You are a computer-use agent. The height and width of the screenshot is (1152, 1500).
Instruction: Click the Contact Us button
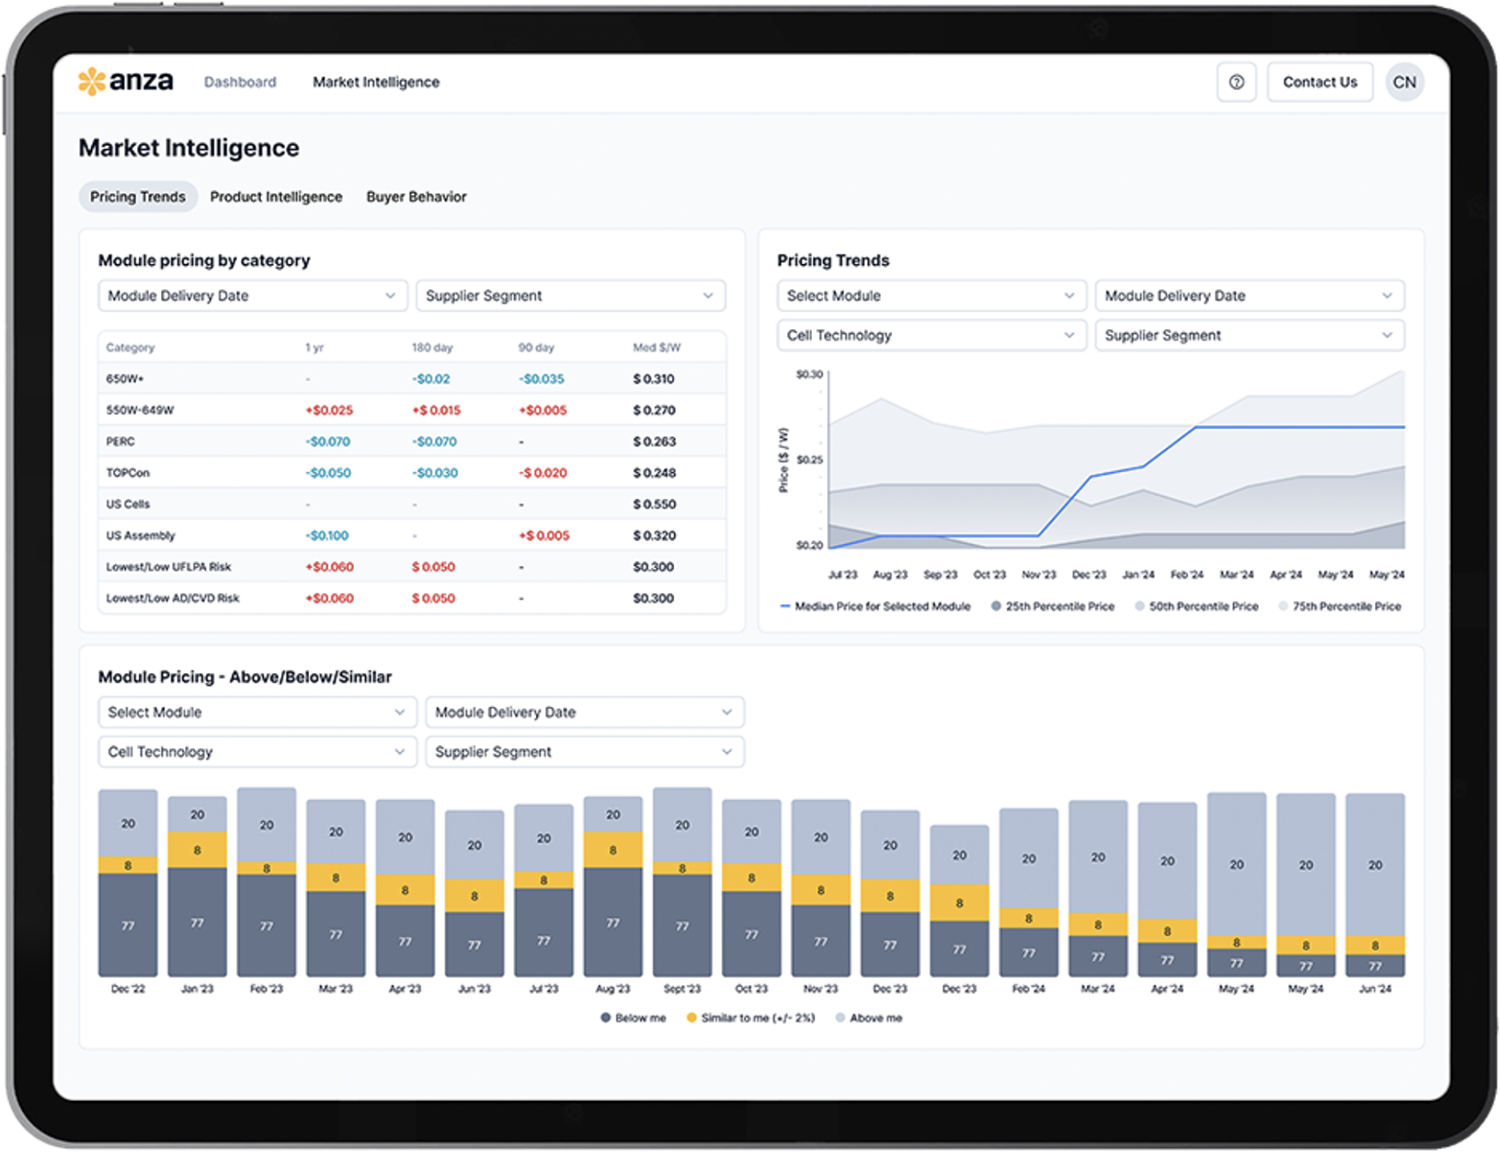click(1319, 82)
